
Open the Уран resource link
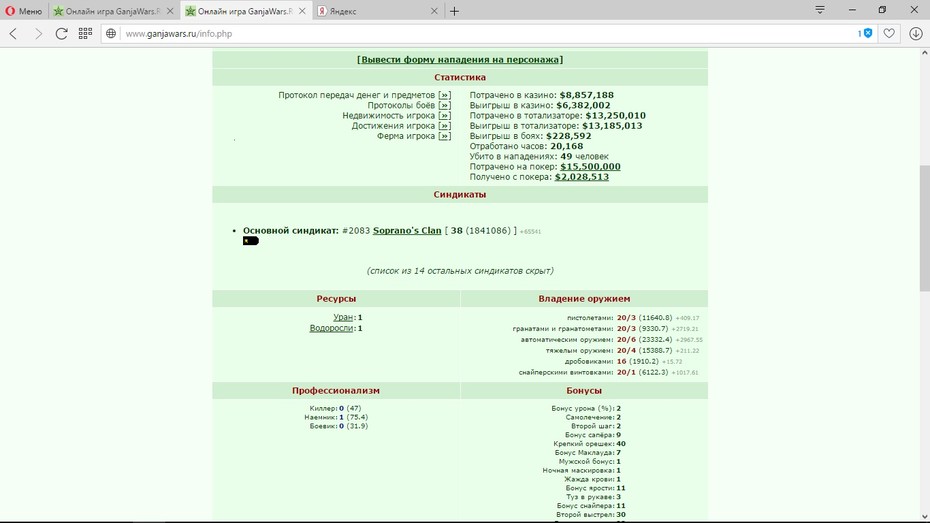tap(343, 317)
